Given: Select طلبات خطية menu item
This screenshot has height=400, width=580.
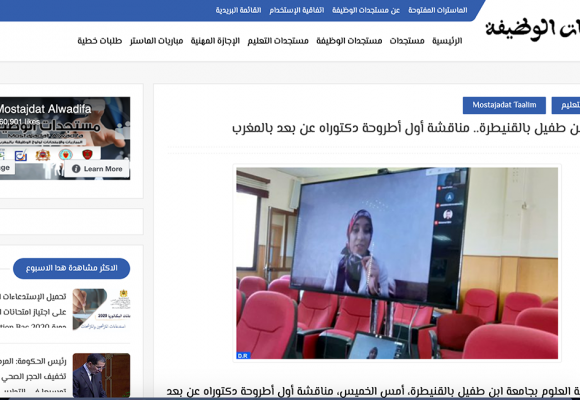Looking at the screenshot, I should (x=100, y=41).
